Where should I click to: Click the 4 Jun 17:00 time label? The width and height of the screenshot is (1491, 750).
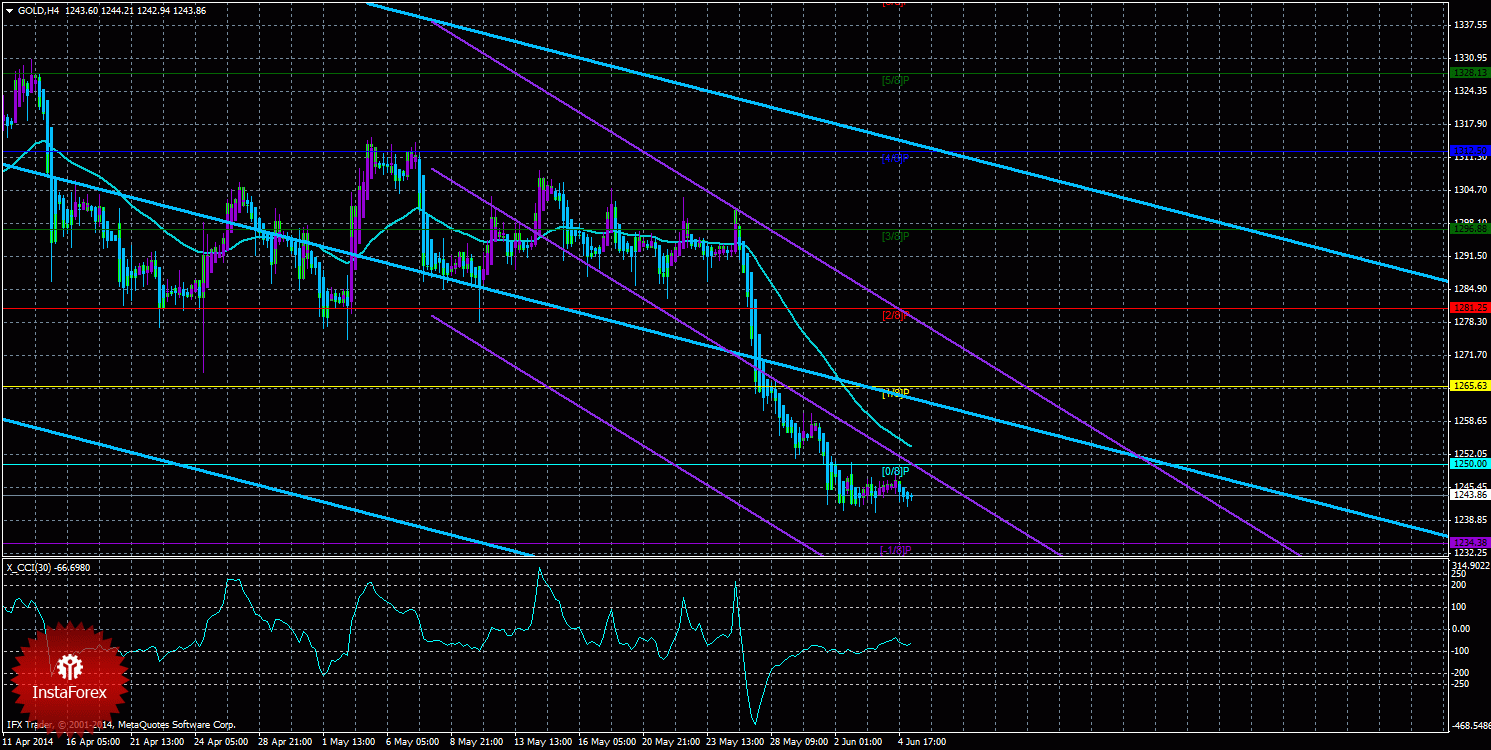tap(922, 743)
